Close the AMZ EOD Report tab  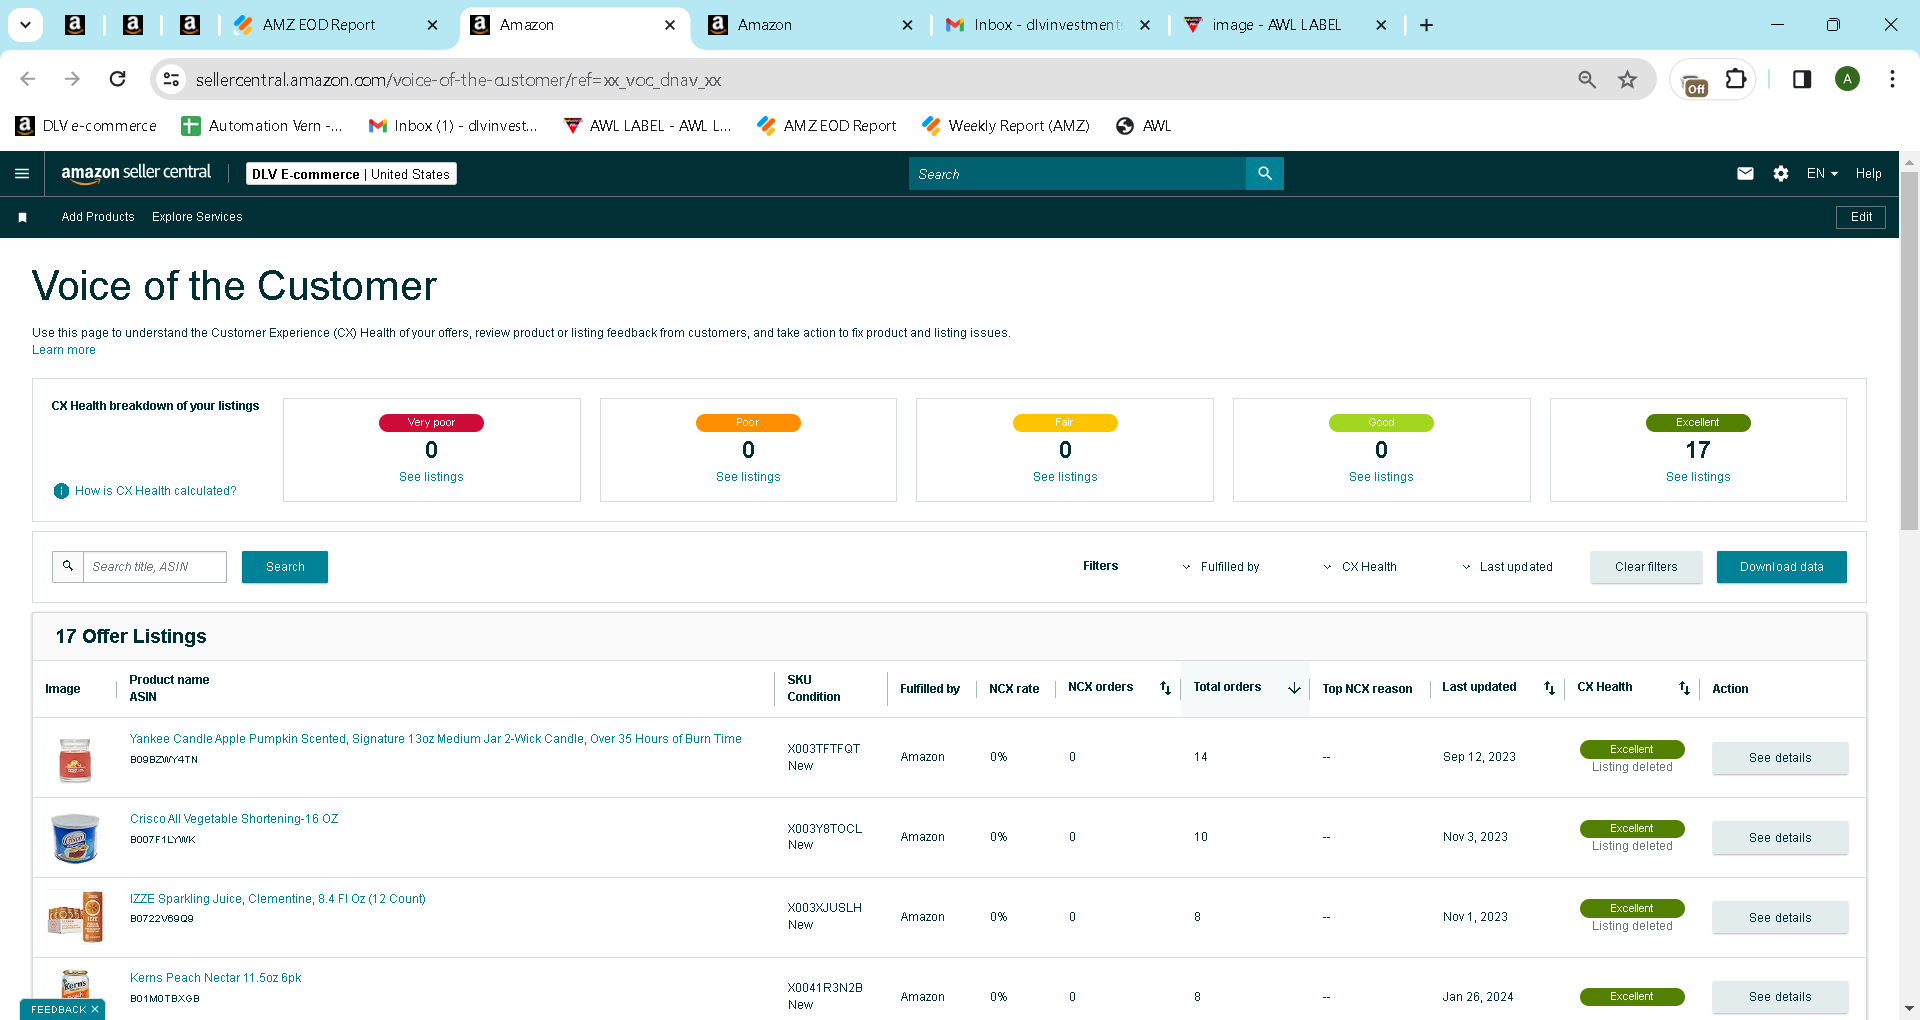[x=432, y=25]
